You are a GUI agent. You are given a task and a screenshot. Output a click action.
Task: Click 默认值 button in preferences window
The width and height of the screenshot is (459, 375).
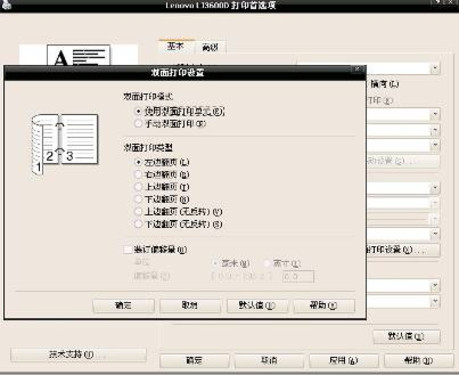coord(406,336)
